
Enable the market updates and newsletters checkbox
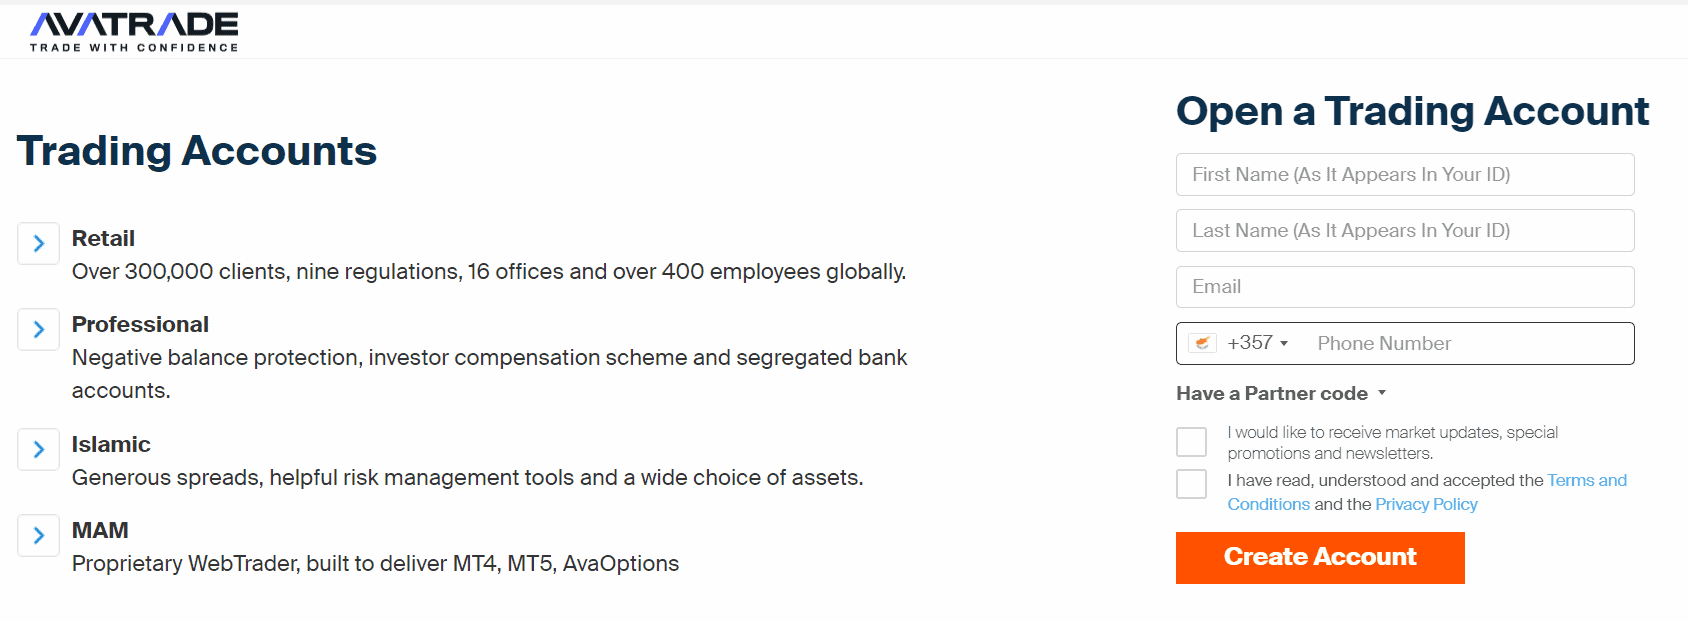[x=1191, y=441]
